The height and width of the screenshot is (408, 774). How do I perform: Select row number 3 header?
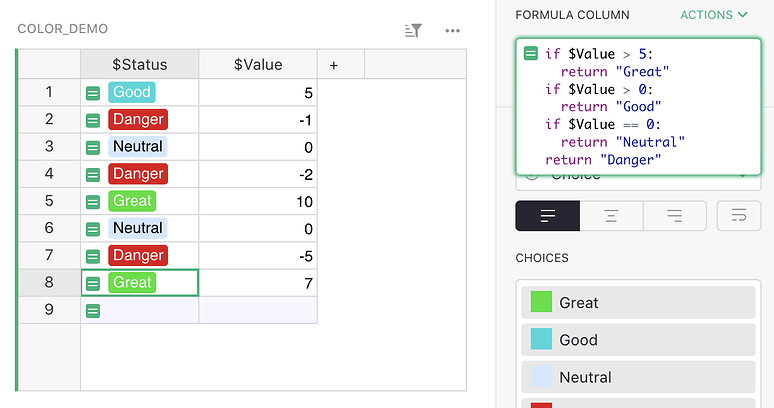click(49, 147)
